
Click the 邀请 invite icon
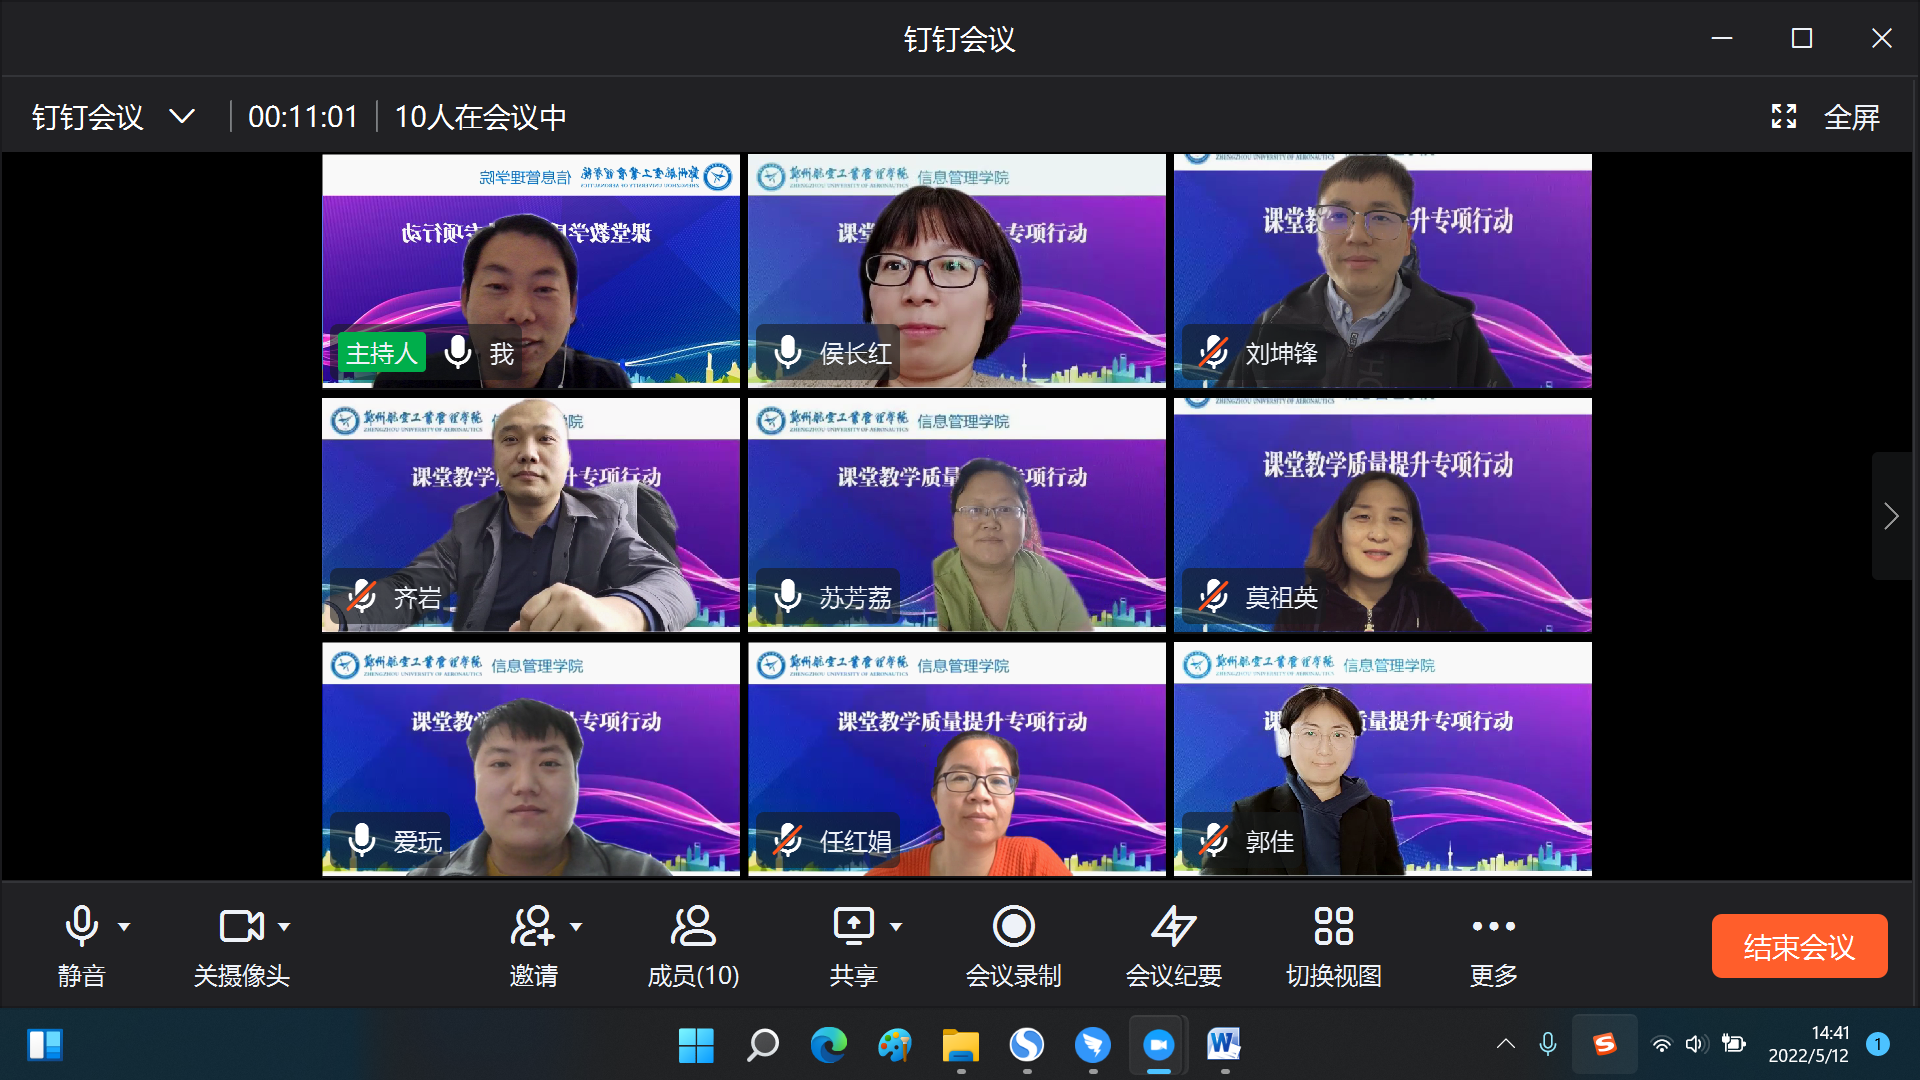532,926
